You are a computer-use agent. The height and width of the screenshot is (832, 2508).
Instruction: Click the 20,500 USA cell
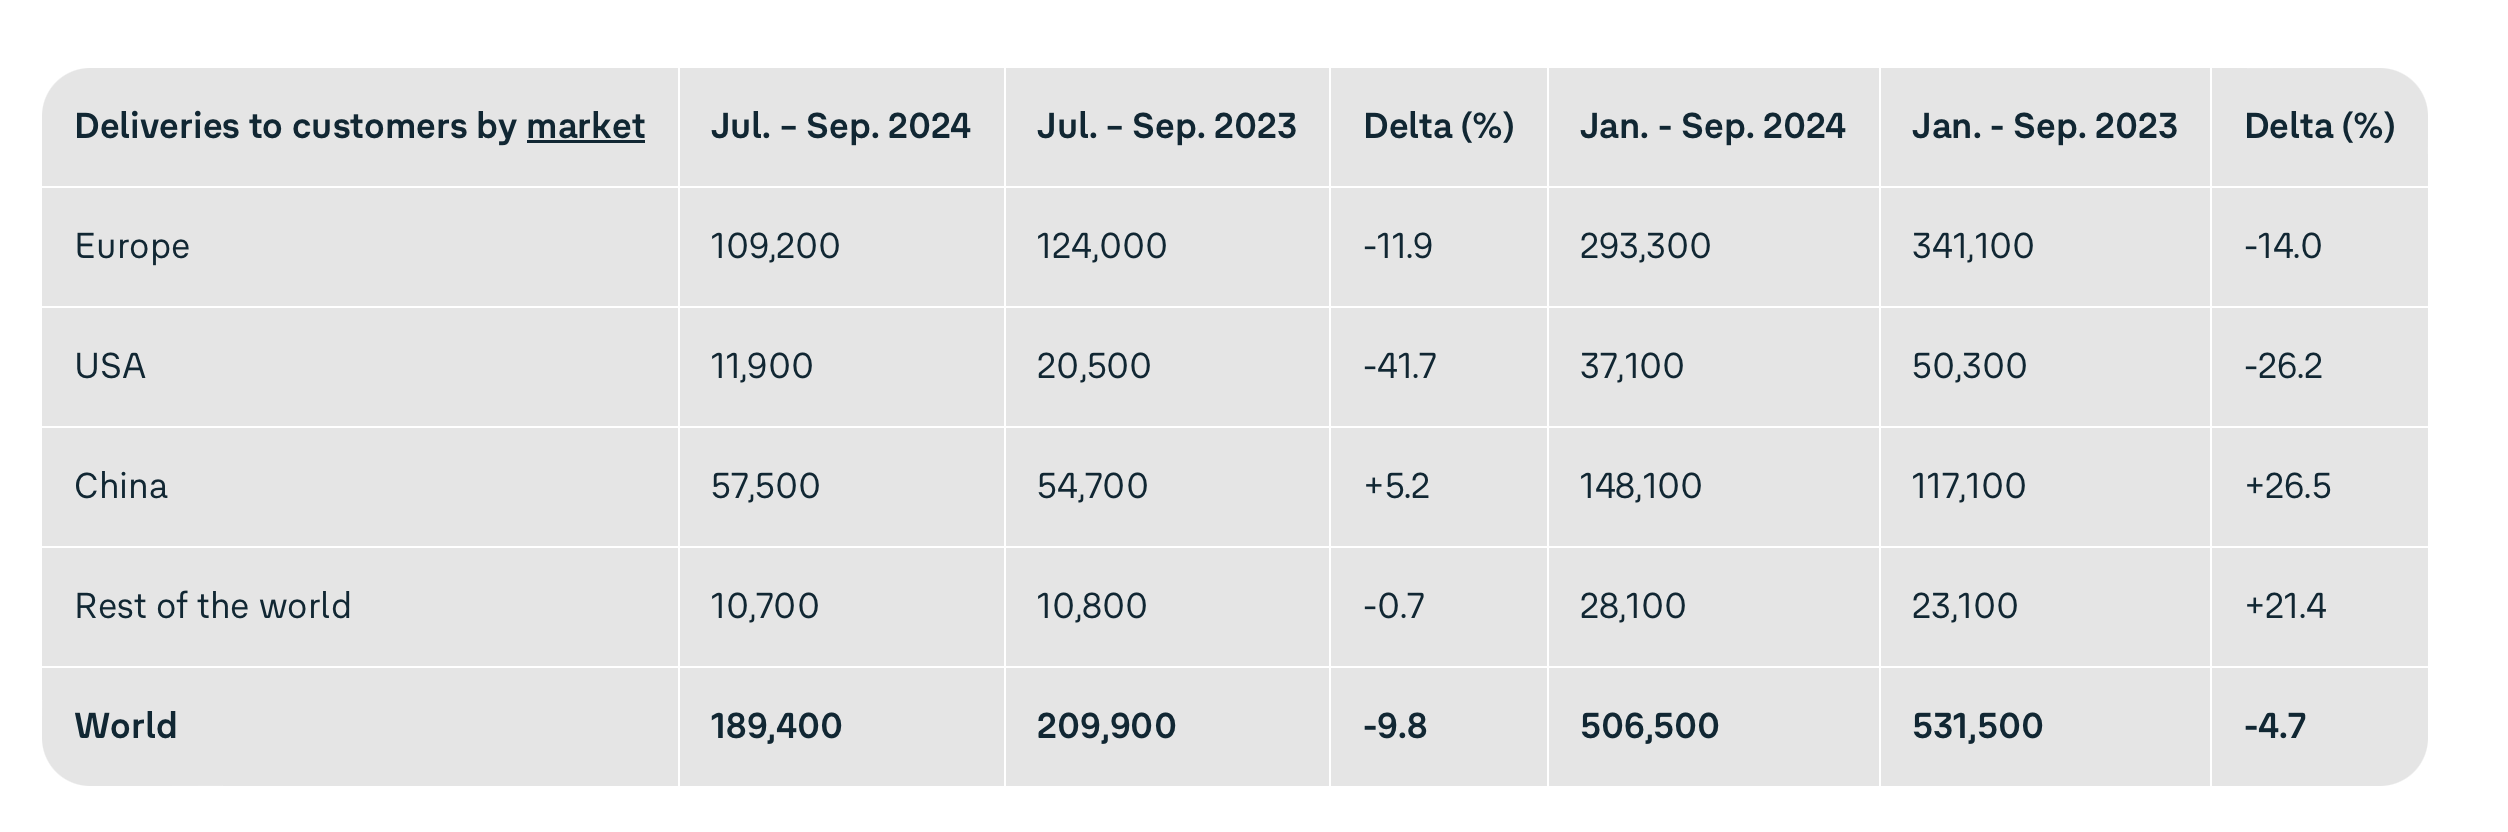(1093, 366)
